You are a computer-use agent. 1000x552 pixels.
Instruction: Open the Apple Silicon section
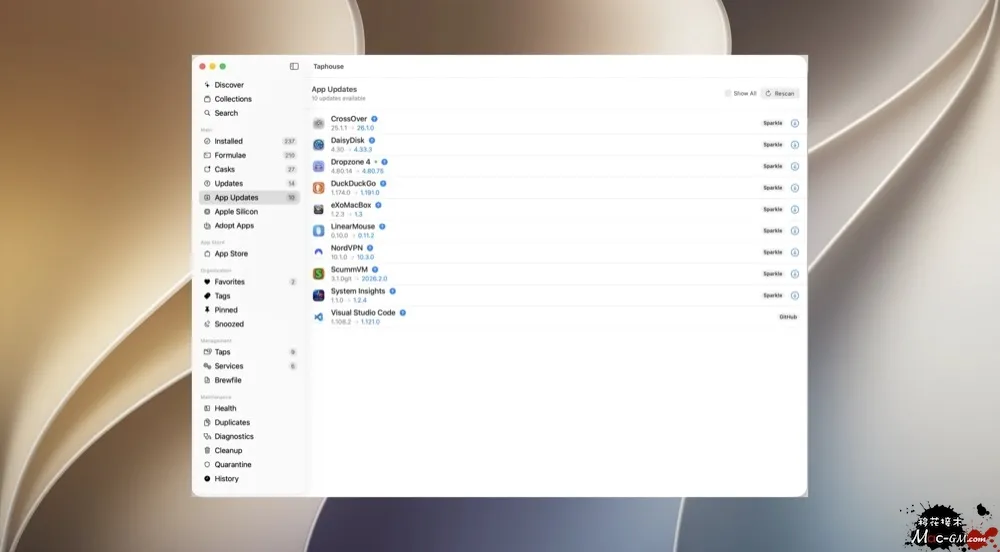(x=249, y=212)
